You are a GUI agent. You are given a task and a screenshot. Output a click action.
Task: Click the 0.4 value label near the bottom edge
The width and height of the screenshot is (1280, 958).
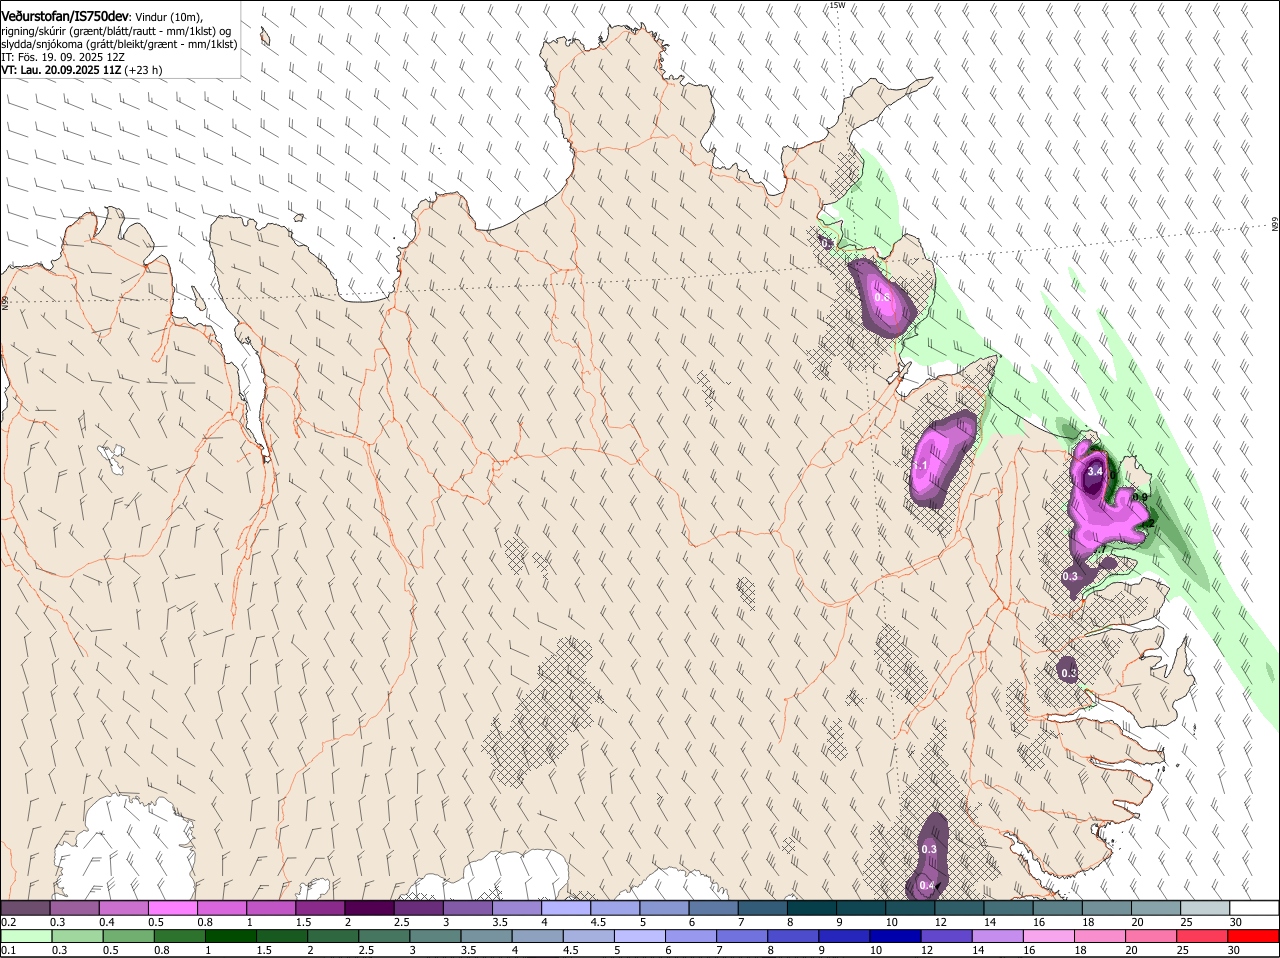pos(927,885)
